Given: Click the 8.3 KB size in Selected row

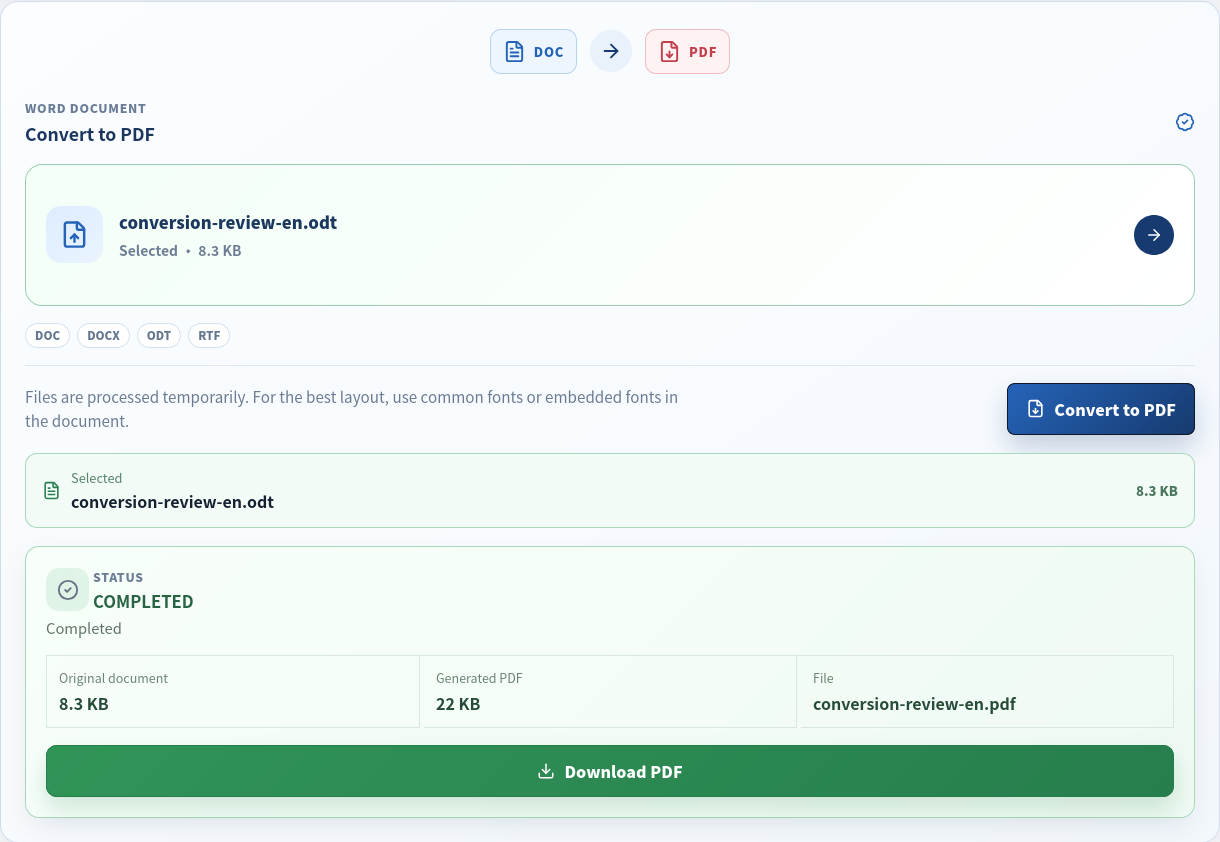Looking at the screenshot, I should (x=1156, y=491).
